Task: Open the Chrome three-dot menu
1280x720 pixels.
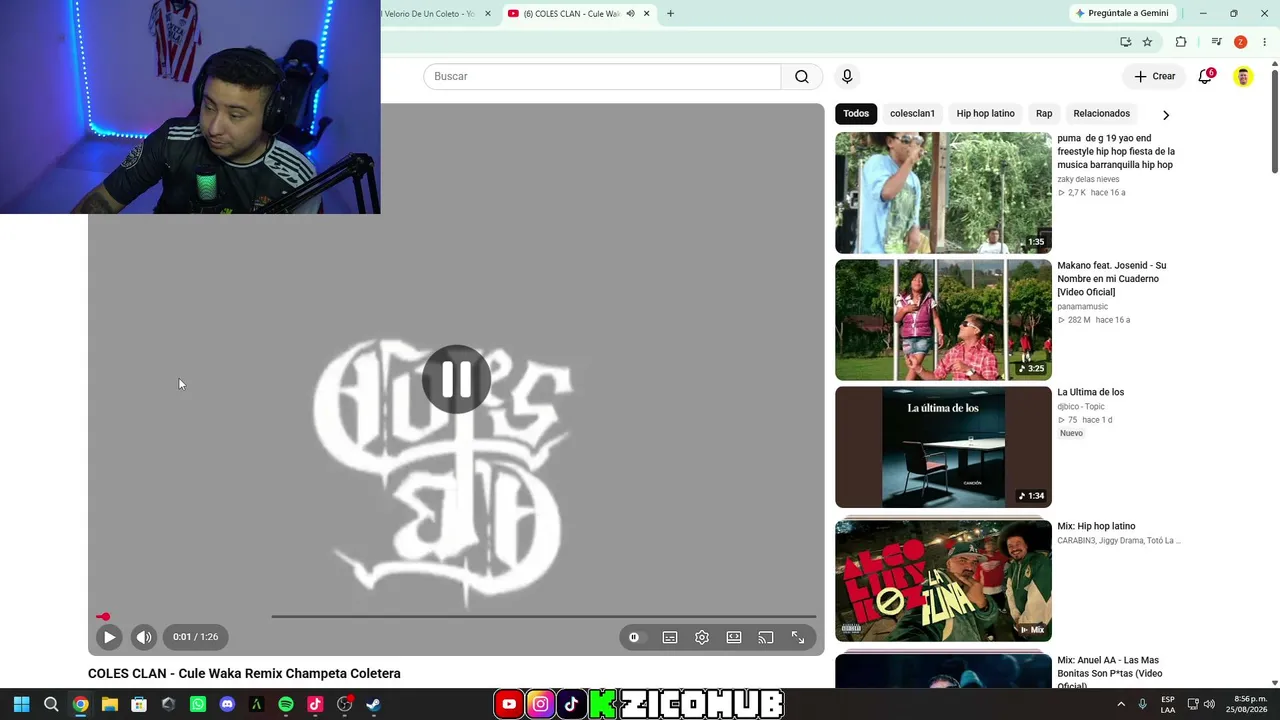Action: pyautogui.click(x=1264, y=42)
